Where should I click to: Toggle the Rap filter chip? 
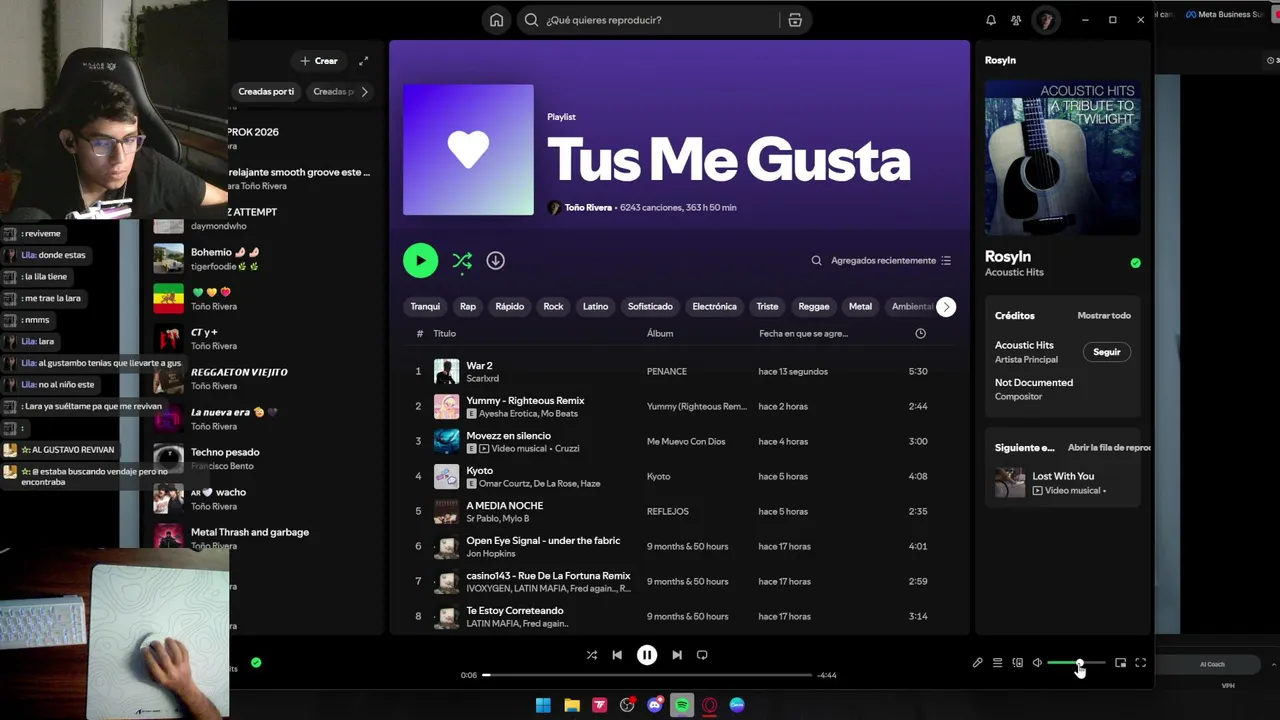[x=468, y=307]
